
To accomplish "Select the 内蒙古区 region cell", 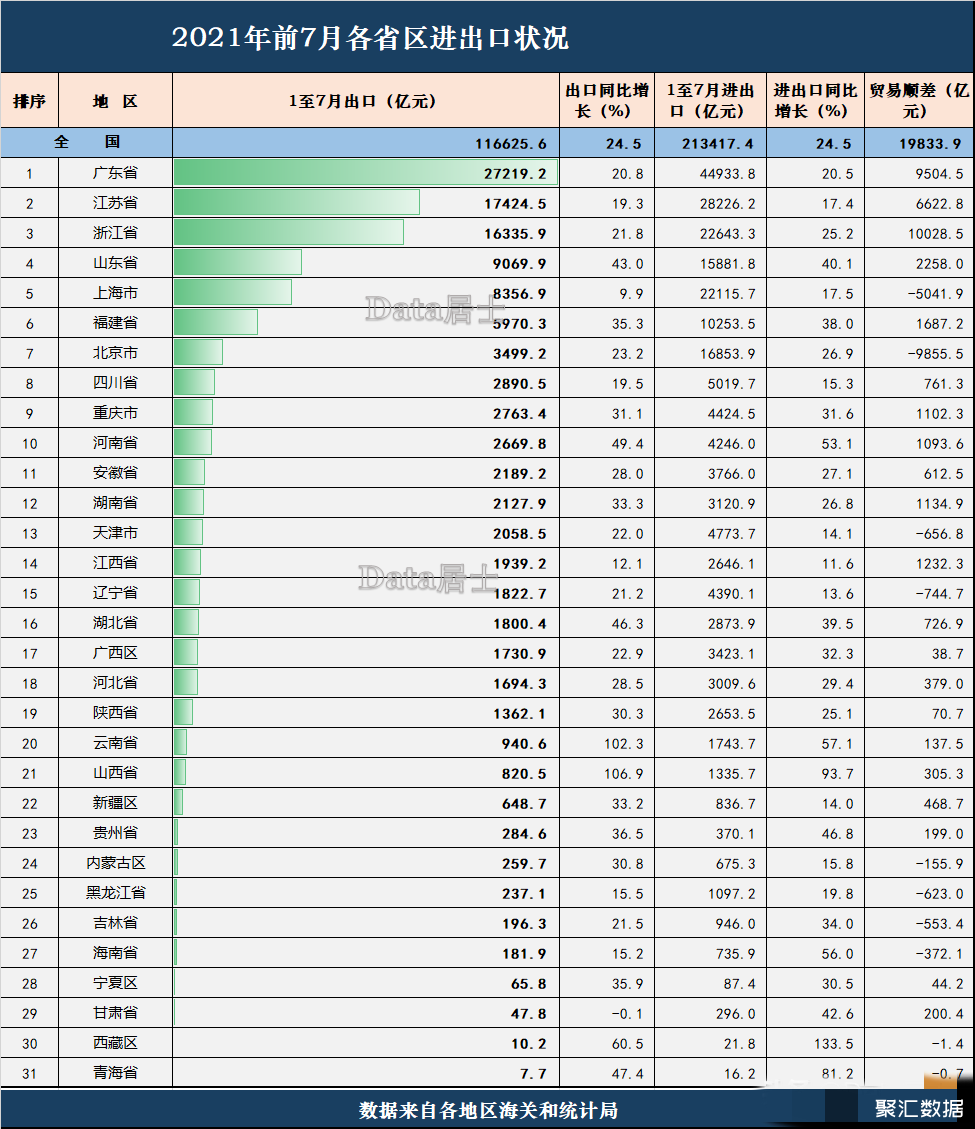I will pyautogui.click(x=115, y=863).
